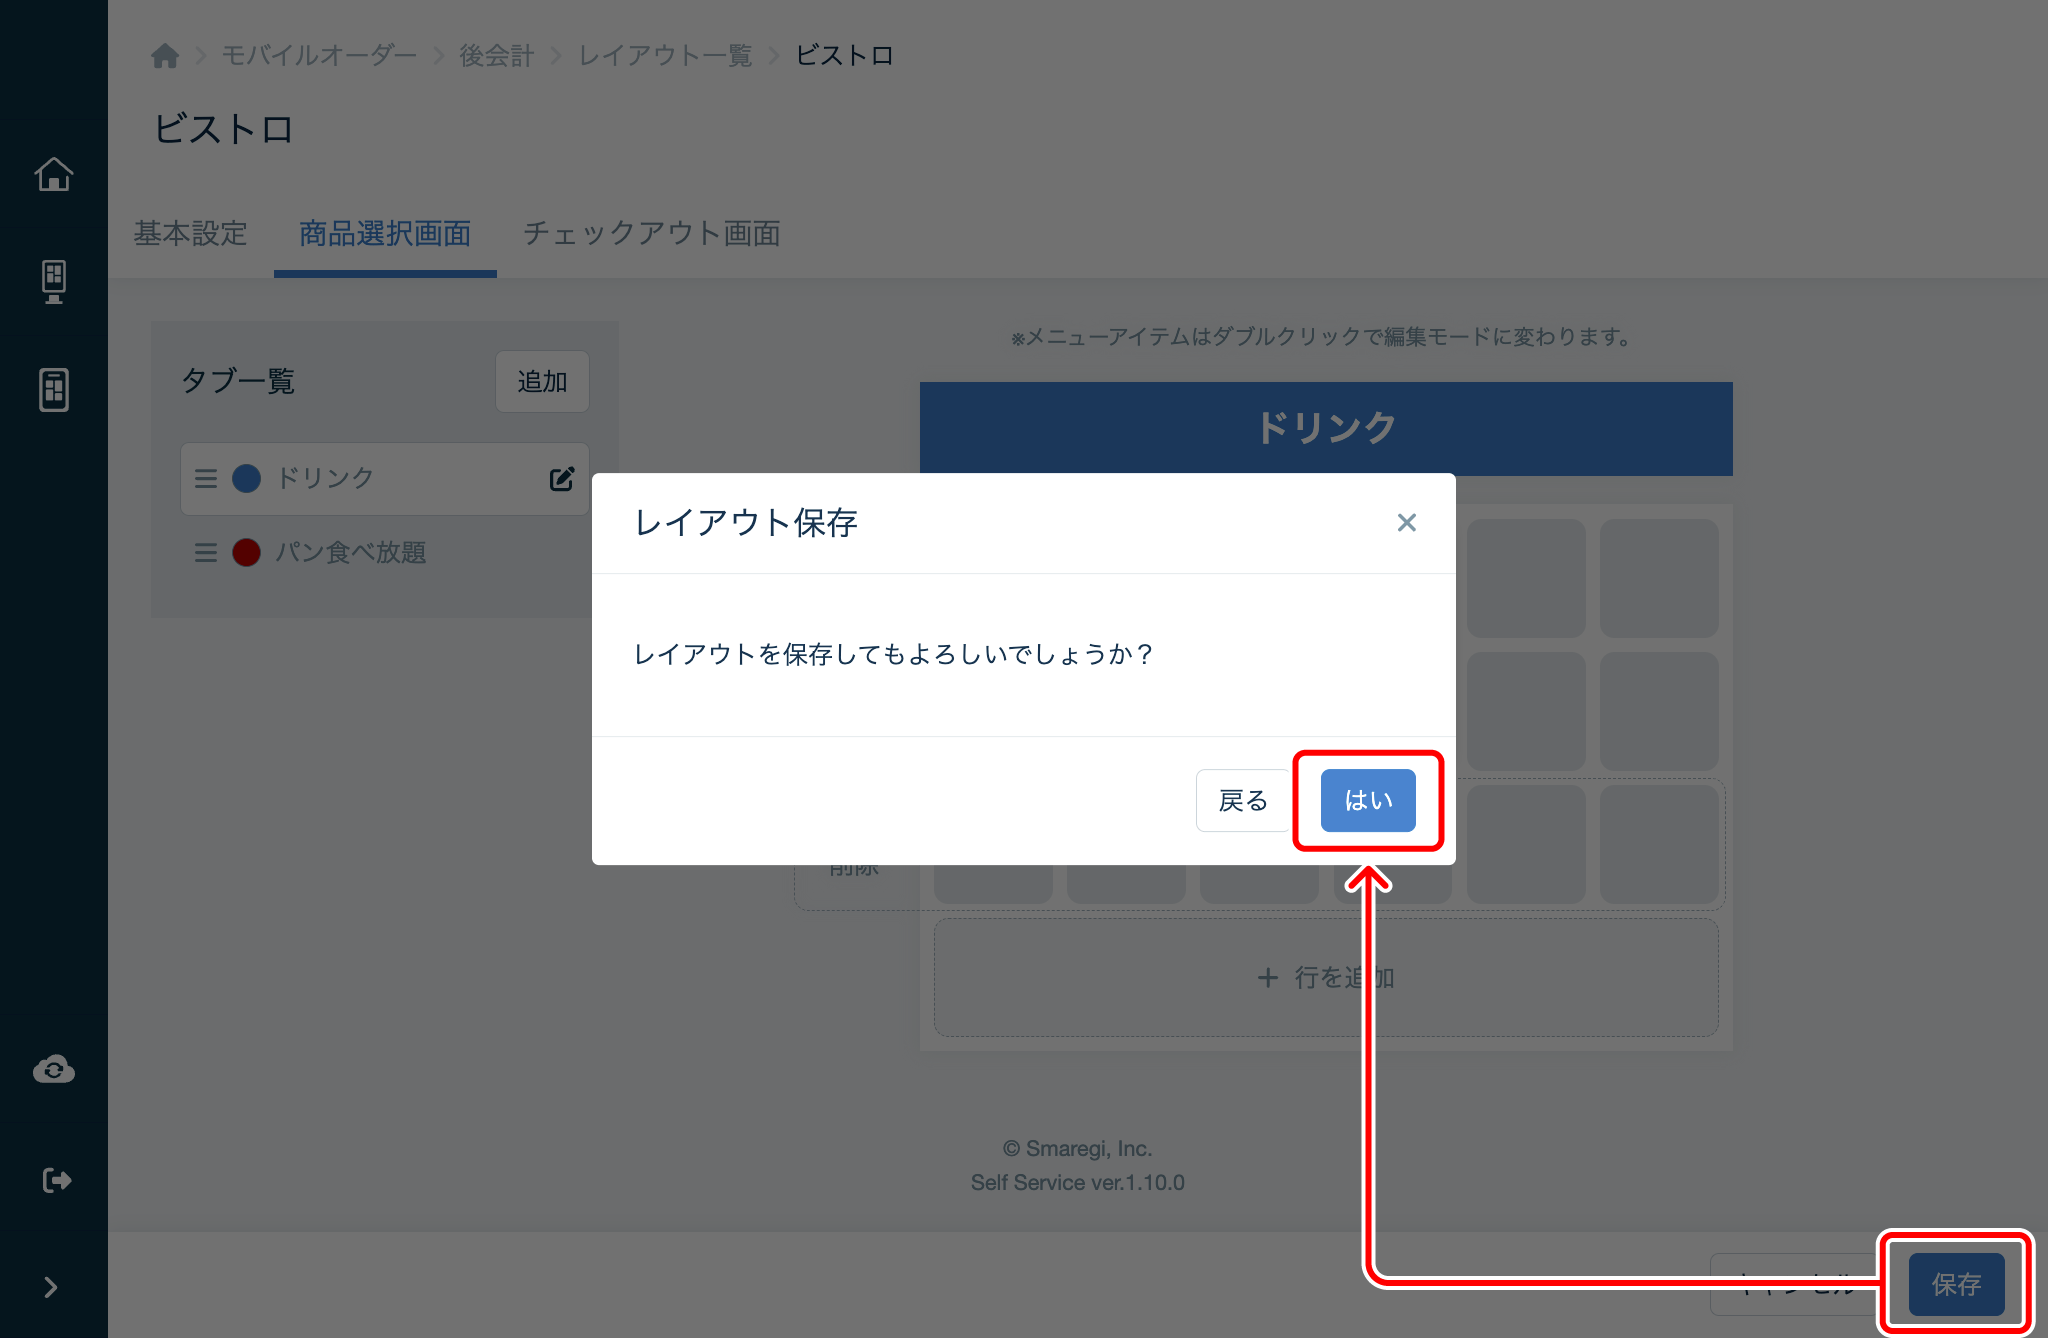
Task: Navigate to レイアウト一覧 via breadcrumb link
Action: pos(664,55)
